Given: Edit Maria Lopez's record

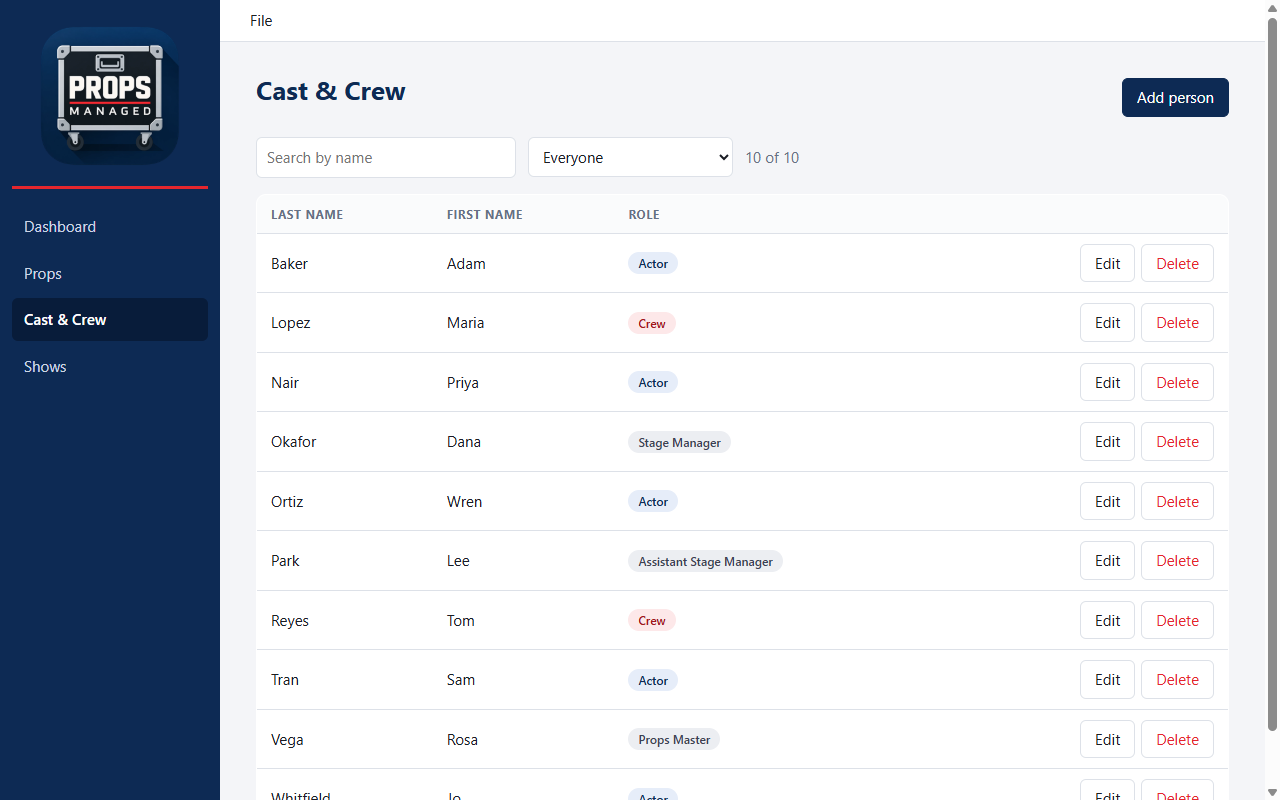Looking at the screenshot, I should 1107,323.
